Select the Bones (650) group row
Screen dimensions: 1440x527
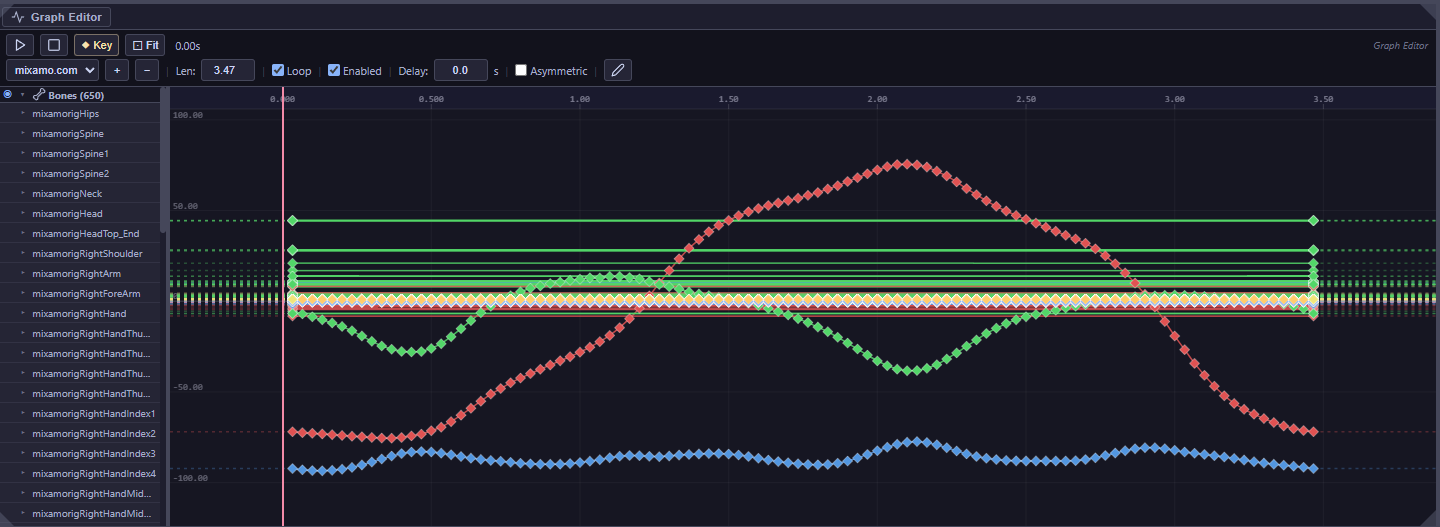[x=80, y=95]
